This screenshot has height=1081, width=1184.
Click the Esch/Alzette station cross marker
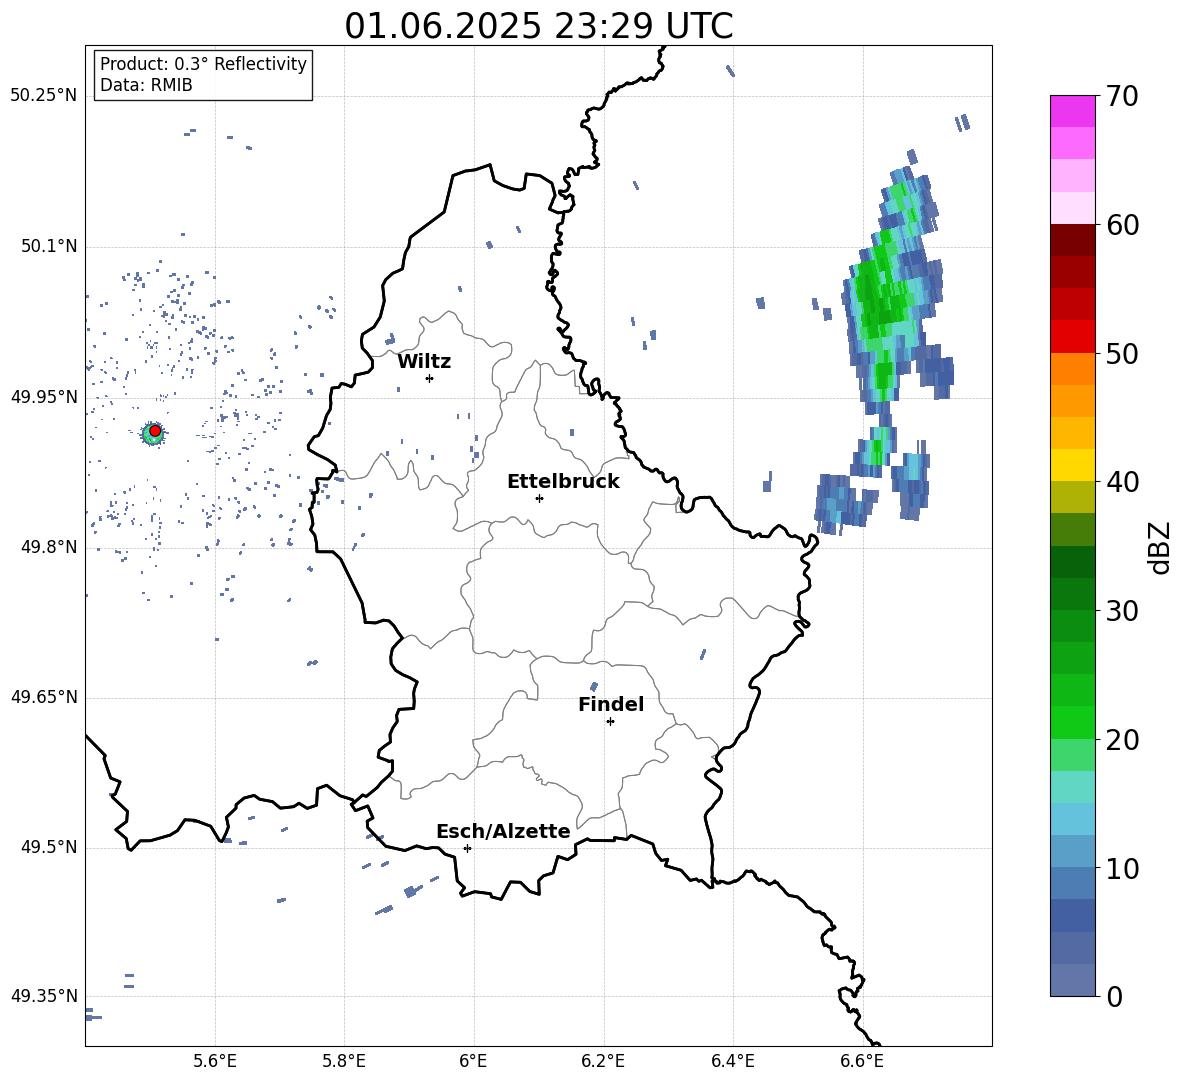467,848
